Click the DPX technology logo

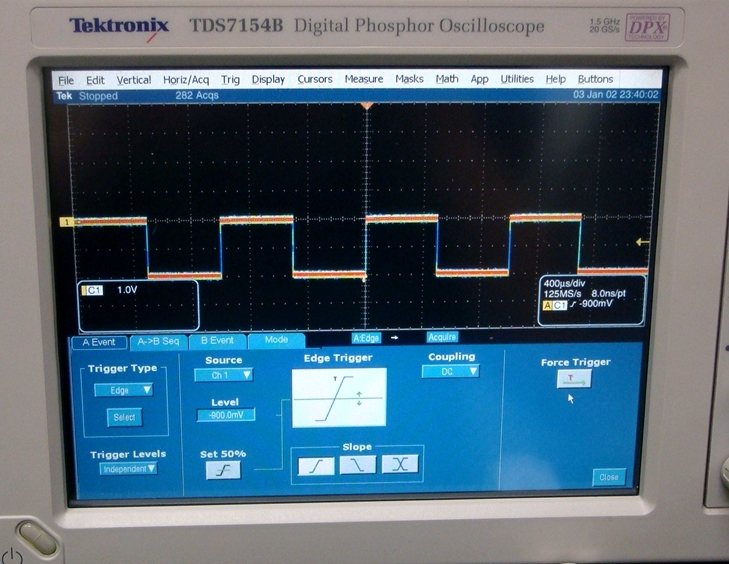coord(647,27)
